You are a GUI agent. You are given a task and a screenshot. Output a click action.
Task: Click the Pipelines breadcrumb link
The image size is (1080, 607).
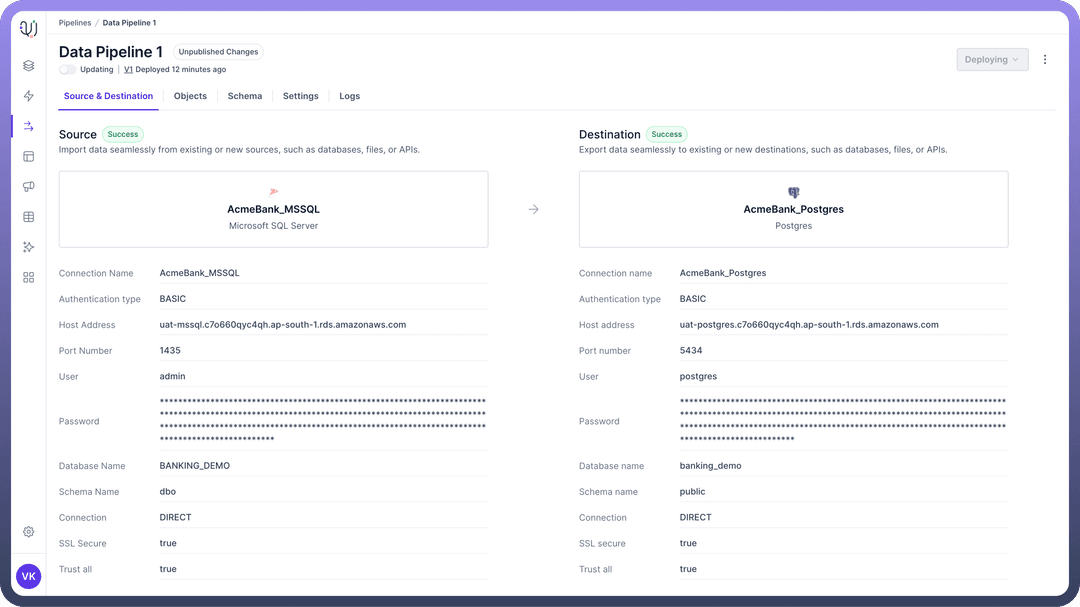click(75, 22)
